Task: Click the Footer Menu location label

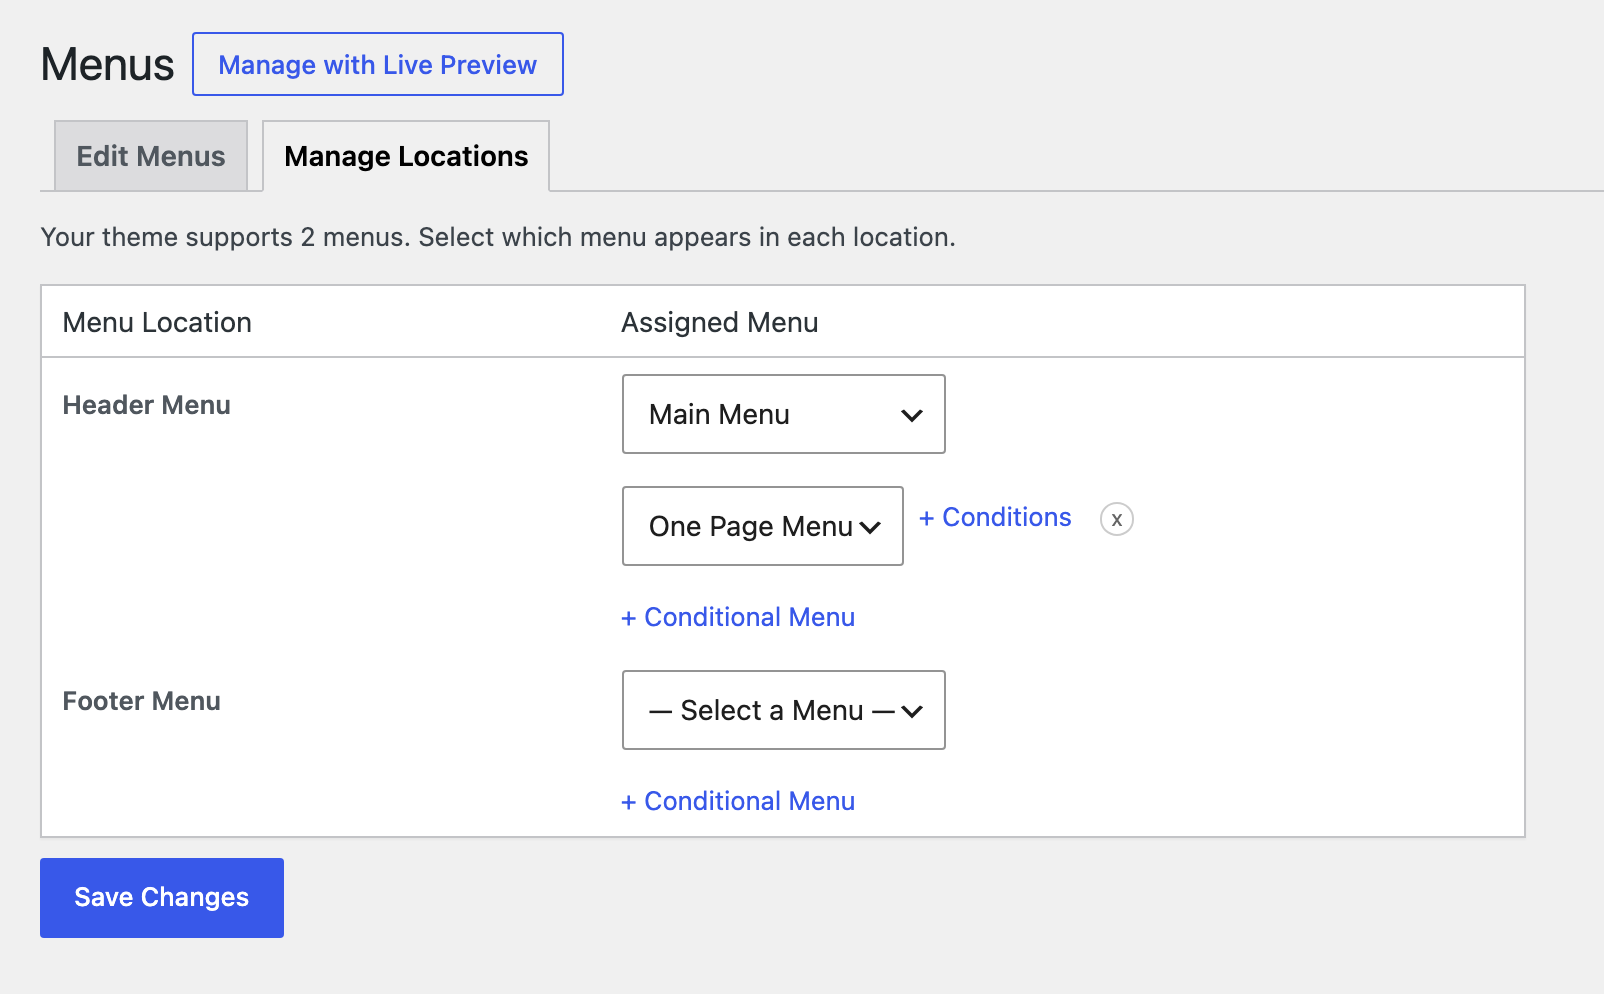Action: click(x=141, y=701)
